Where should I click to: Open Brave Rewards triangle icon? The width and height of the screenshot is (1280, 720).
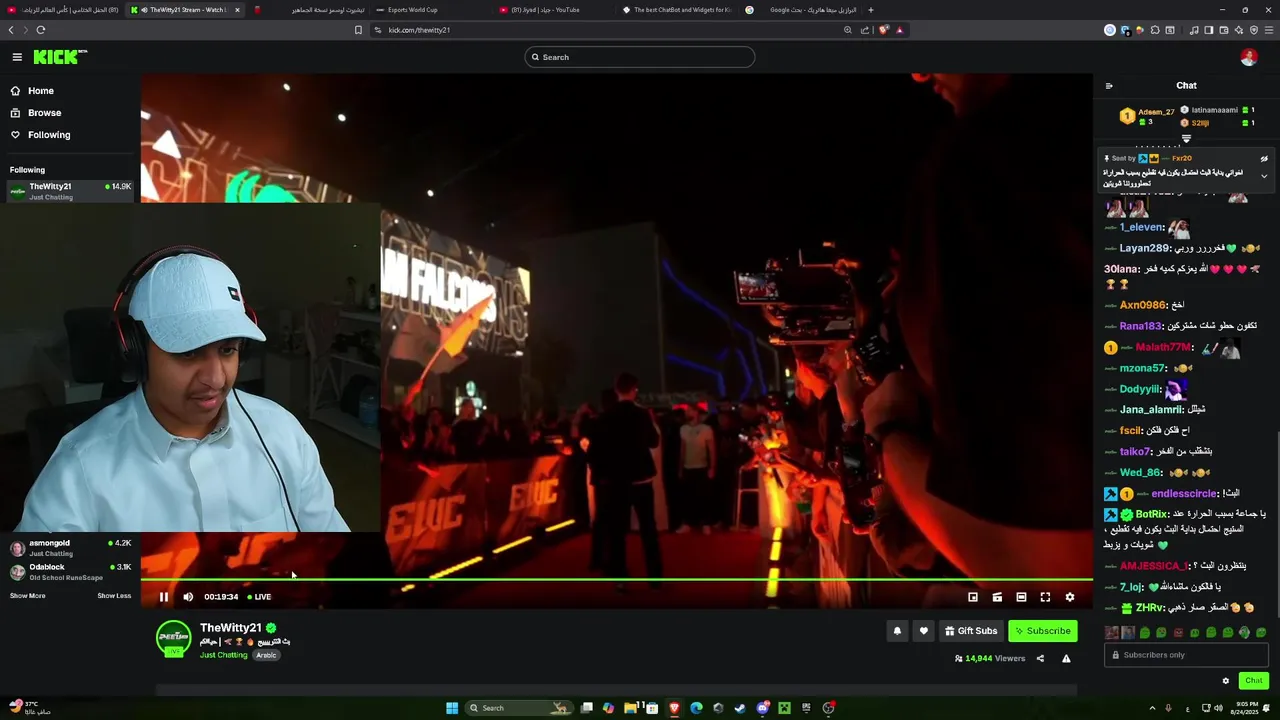(x=899, y=30)
